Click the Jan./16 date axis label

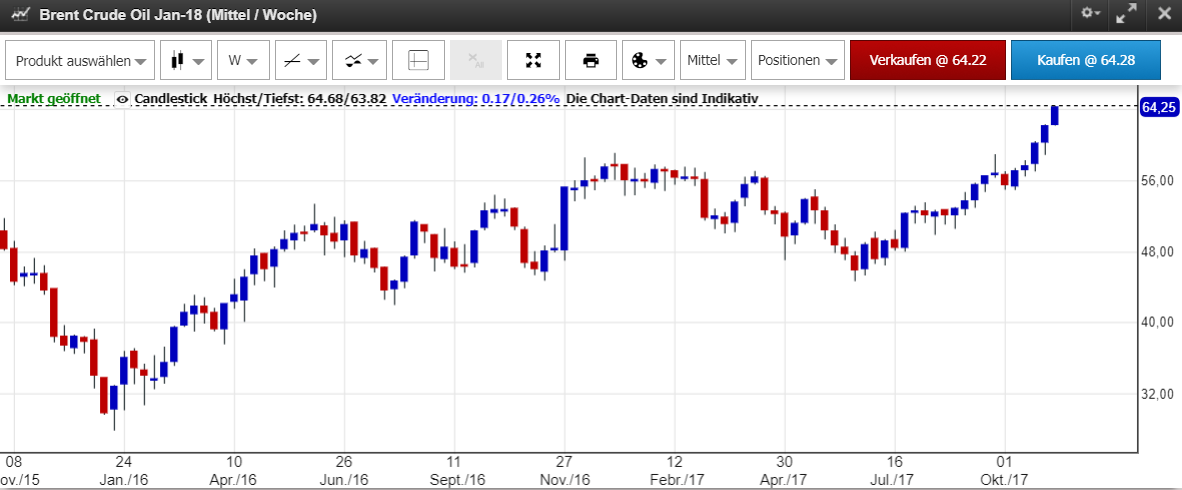[x=124, y=479]
